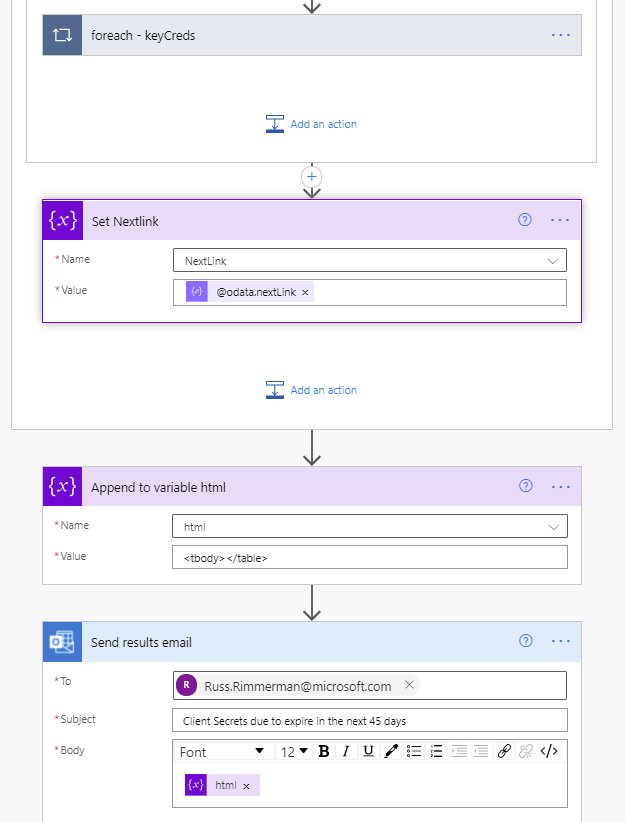Switch email body to code view
This screenshot has width=625, height=822.
tap(549, 751)
